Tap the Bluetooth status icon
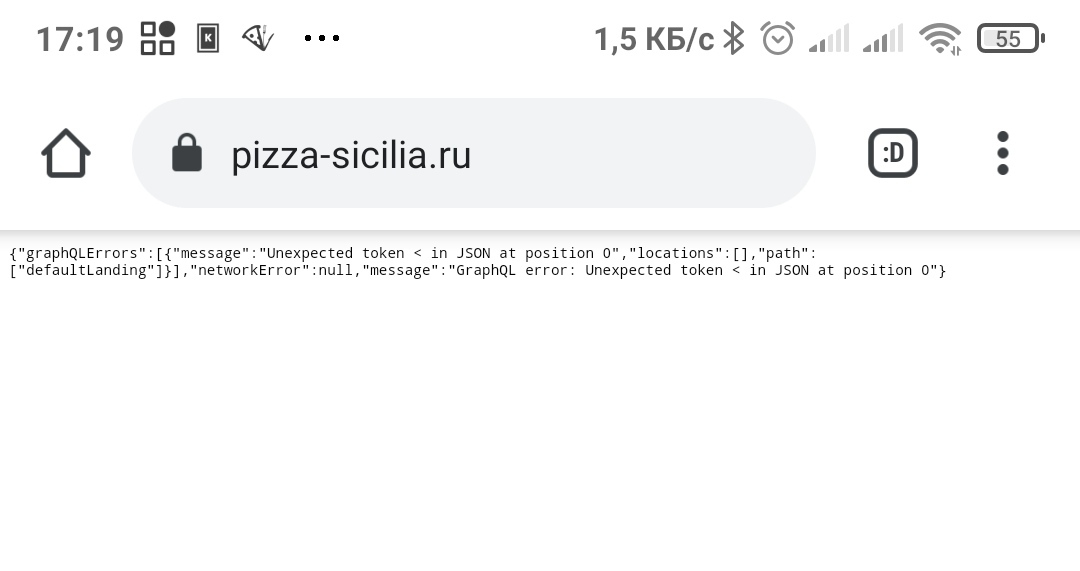 [x=734, y=39]
